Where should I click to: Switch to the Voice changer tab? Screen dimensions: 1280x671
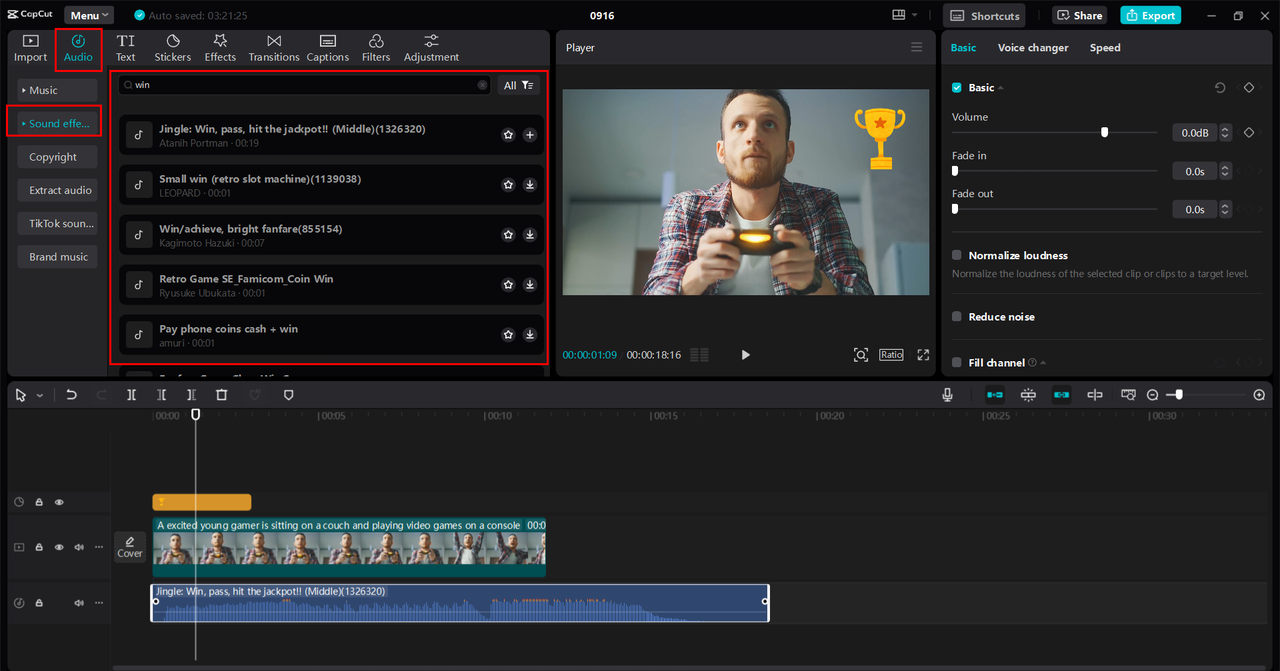pyautogui.click(x=1033, y=47)
